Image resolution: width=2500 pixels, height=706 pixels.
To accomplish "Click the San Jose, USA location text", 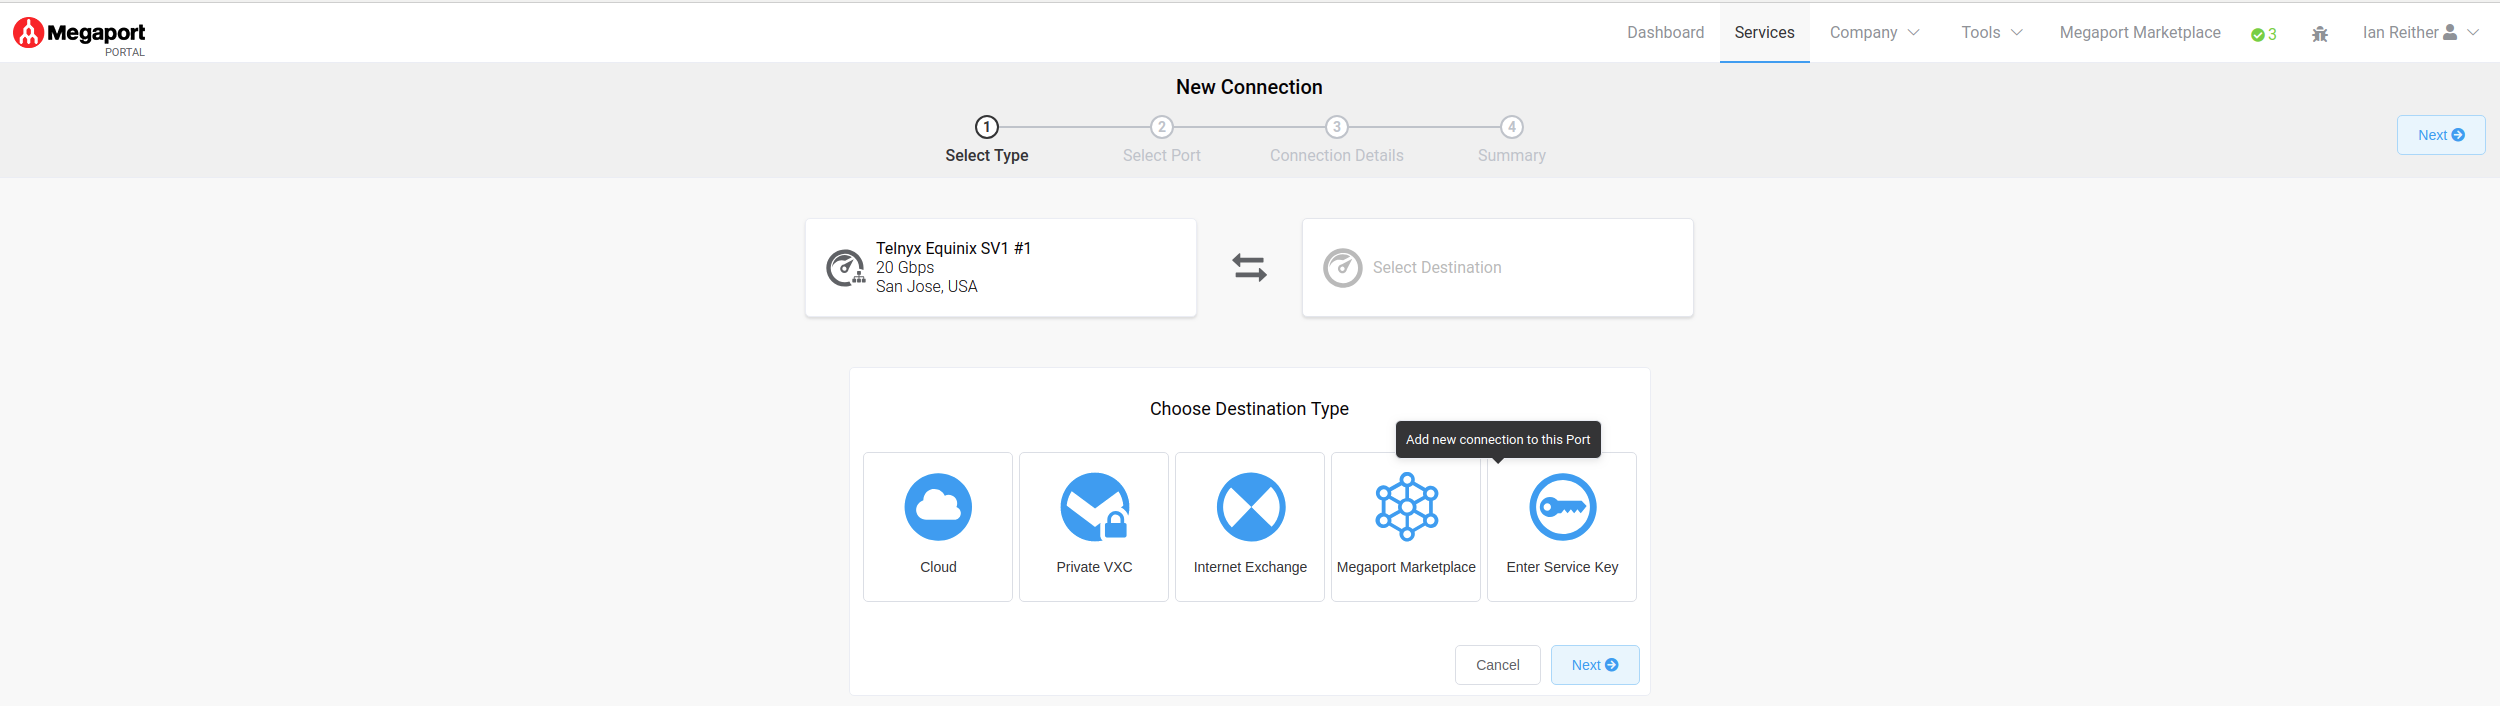I will click(927, 286).
